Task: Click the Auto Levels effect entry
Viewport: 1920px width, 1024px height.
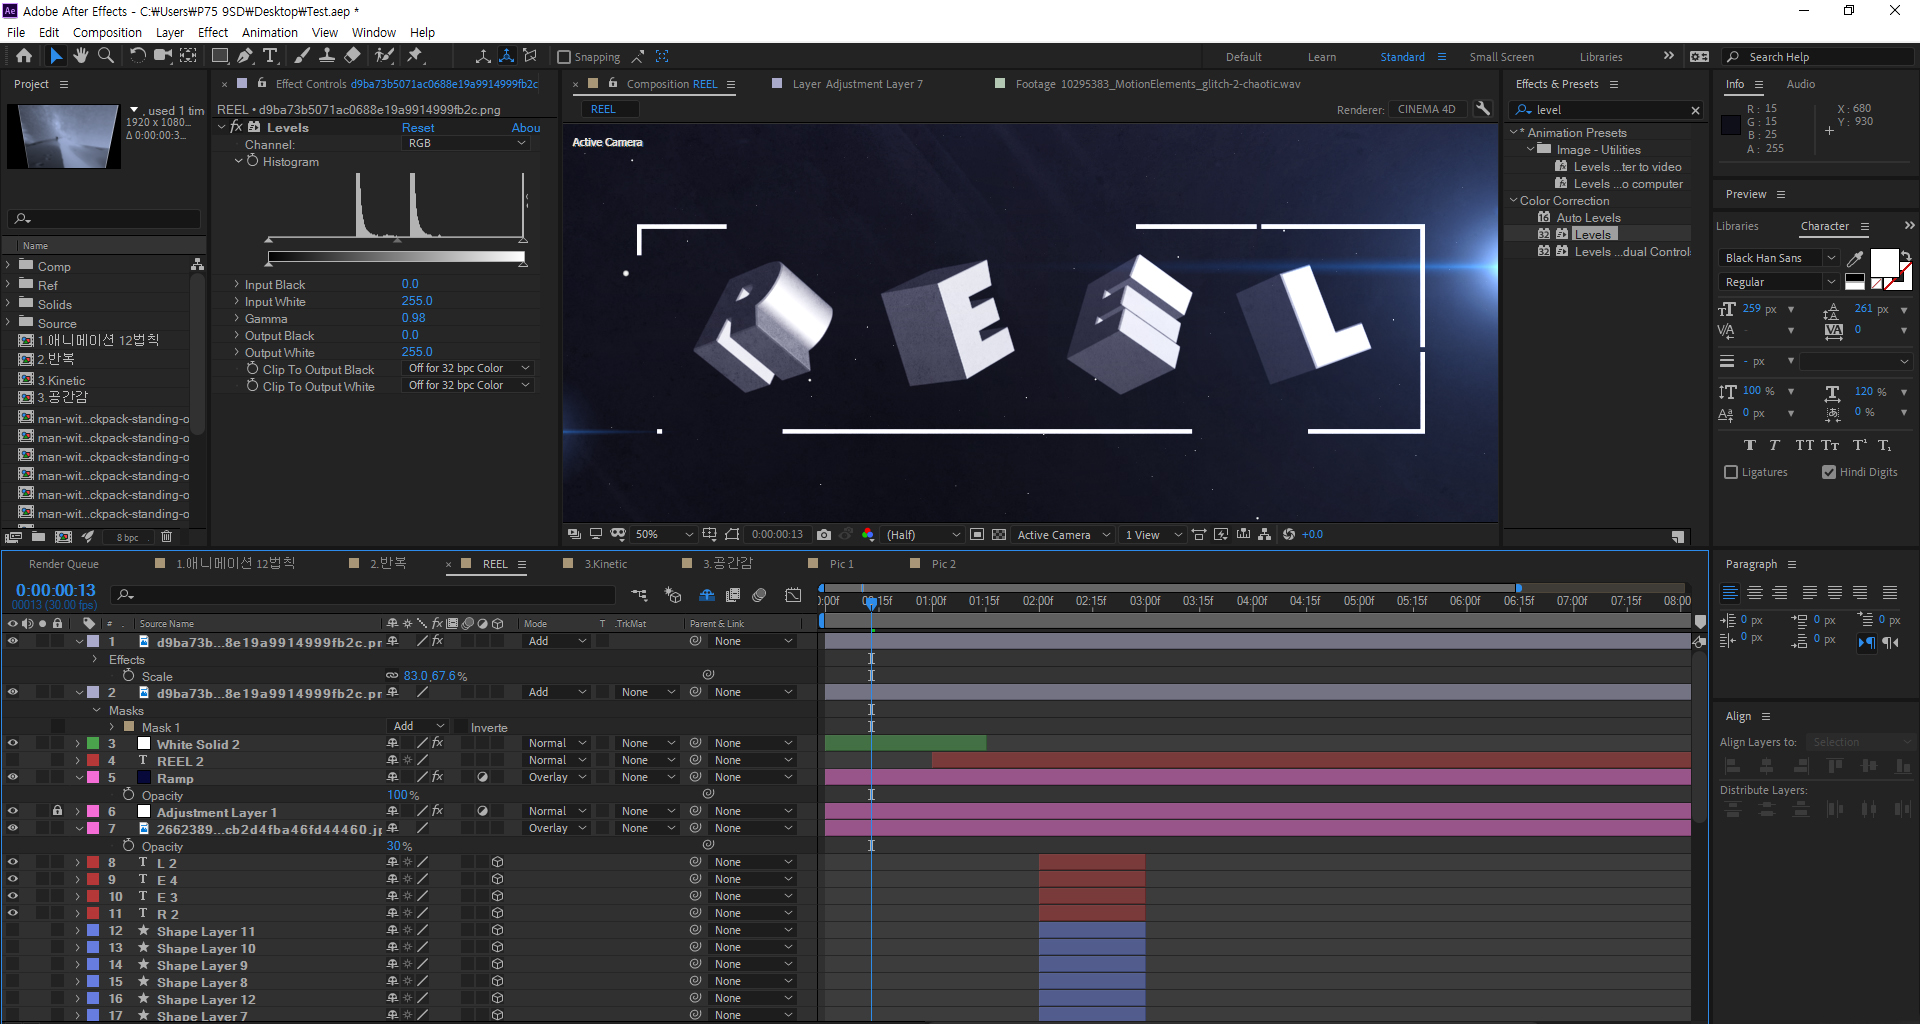Action: [1588, 218]
